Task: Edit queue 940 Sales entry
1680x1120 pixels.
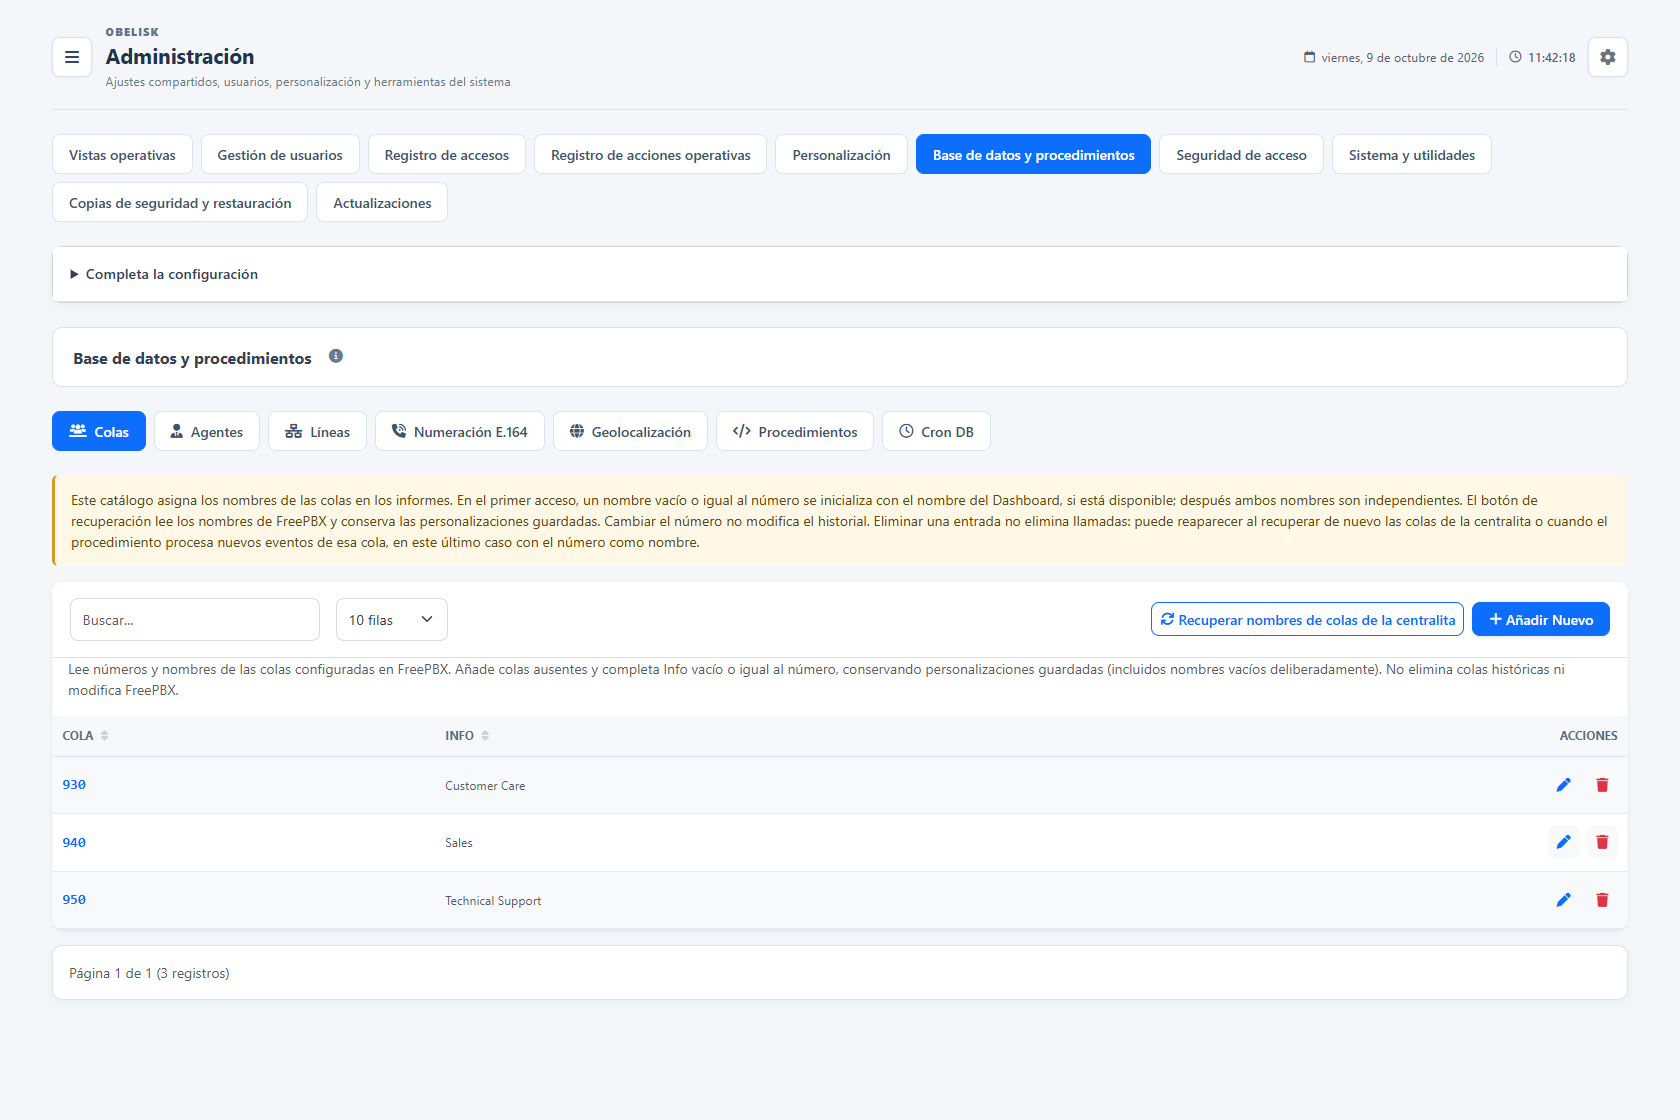Action: [x=1564, y=842]
